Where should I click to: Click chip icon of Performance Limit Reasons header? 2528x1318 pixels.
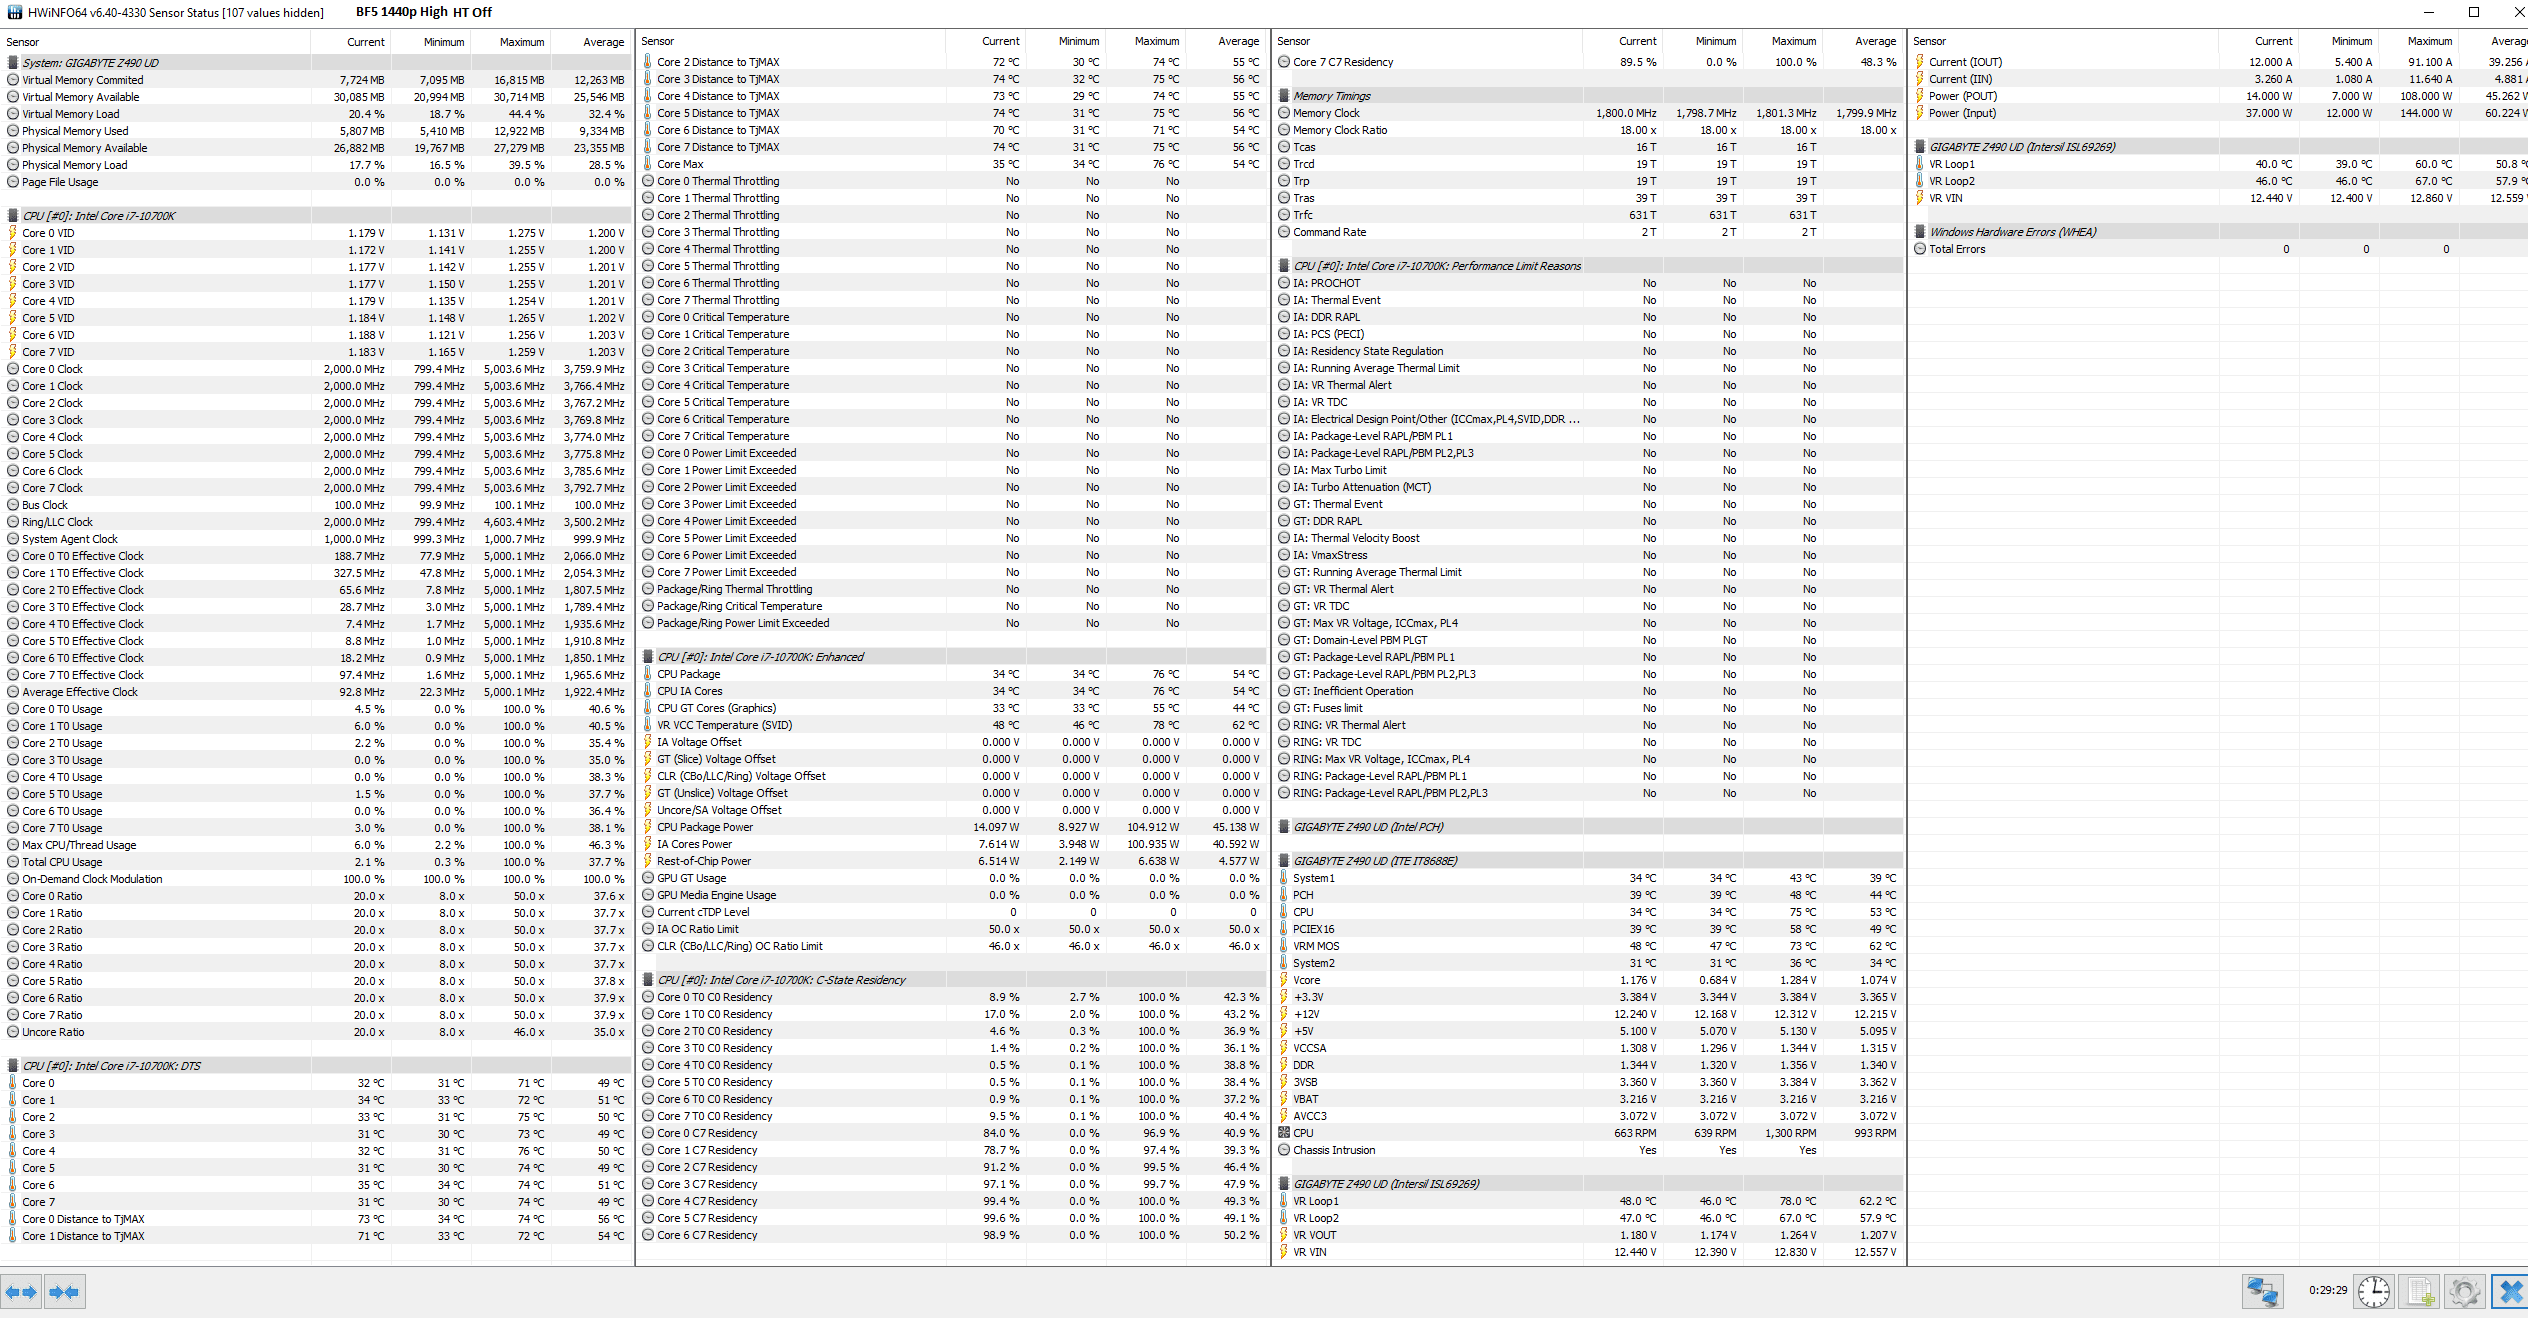click(x=1284, y=266)
